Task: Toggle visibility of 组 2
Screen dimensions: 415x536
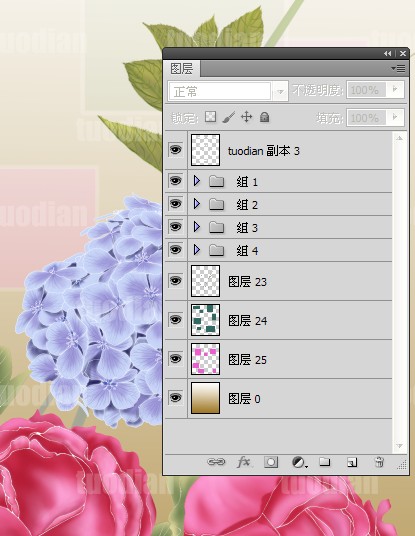Action: pyautogui.click(x=176, y=203)
